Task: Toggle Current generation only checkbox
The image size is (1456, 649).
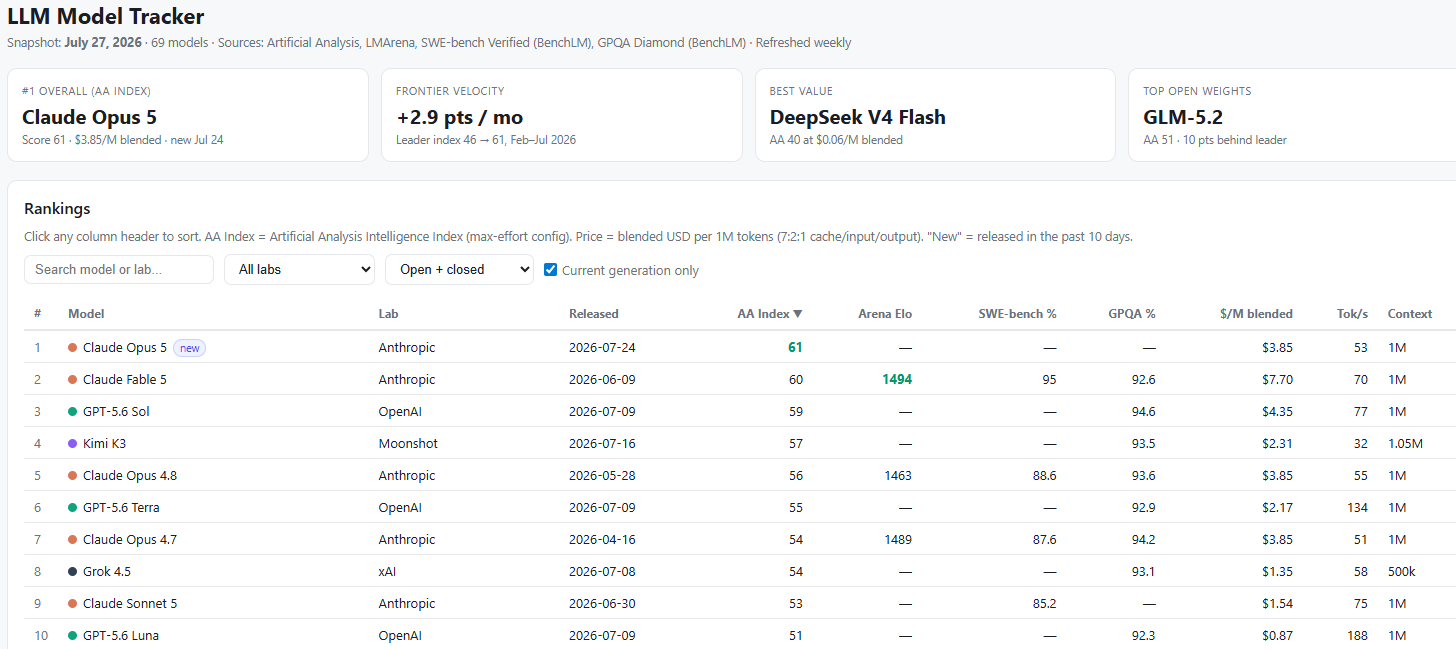Action: pos(550,270)
